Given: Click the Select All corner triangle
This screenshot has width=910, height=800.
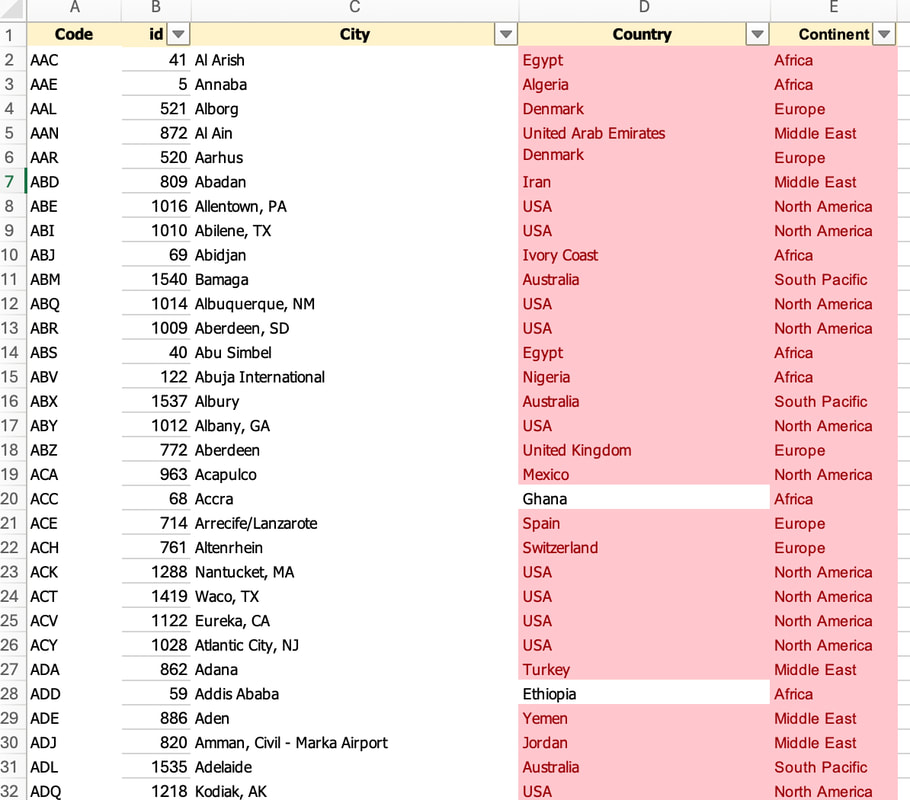Looking at the screenshot, I should pos(12,8).
